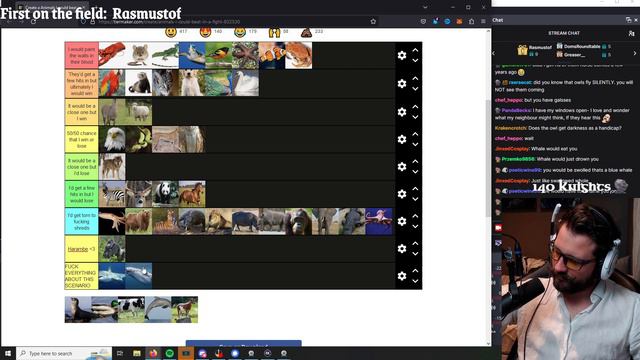Pop out the Chat panel
The width and height of the screenshot is (640, 360).
click(x=628, y=20)
